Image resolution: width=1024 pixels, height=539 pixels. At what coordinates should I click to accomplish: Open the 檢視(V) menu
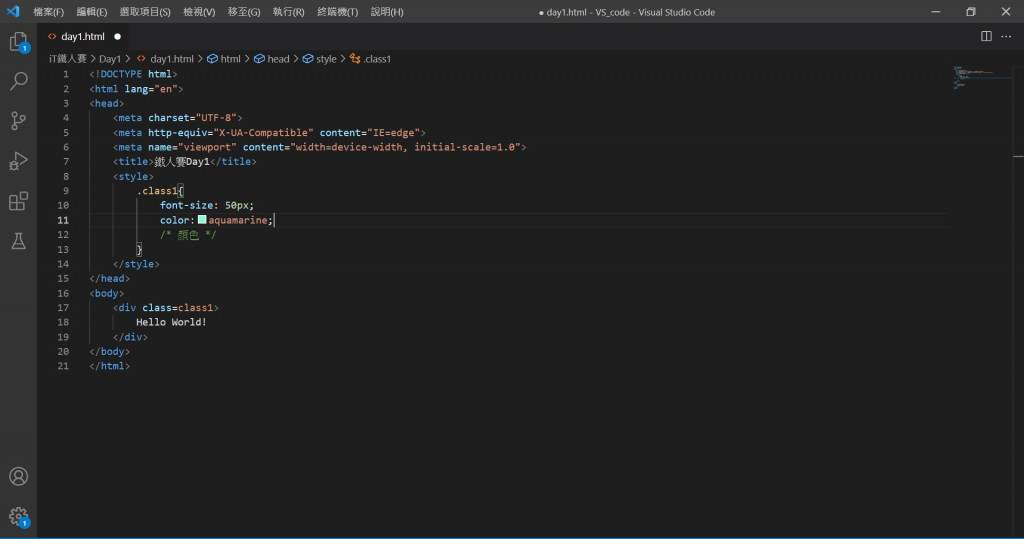(199, 12)
